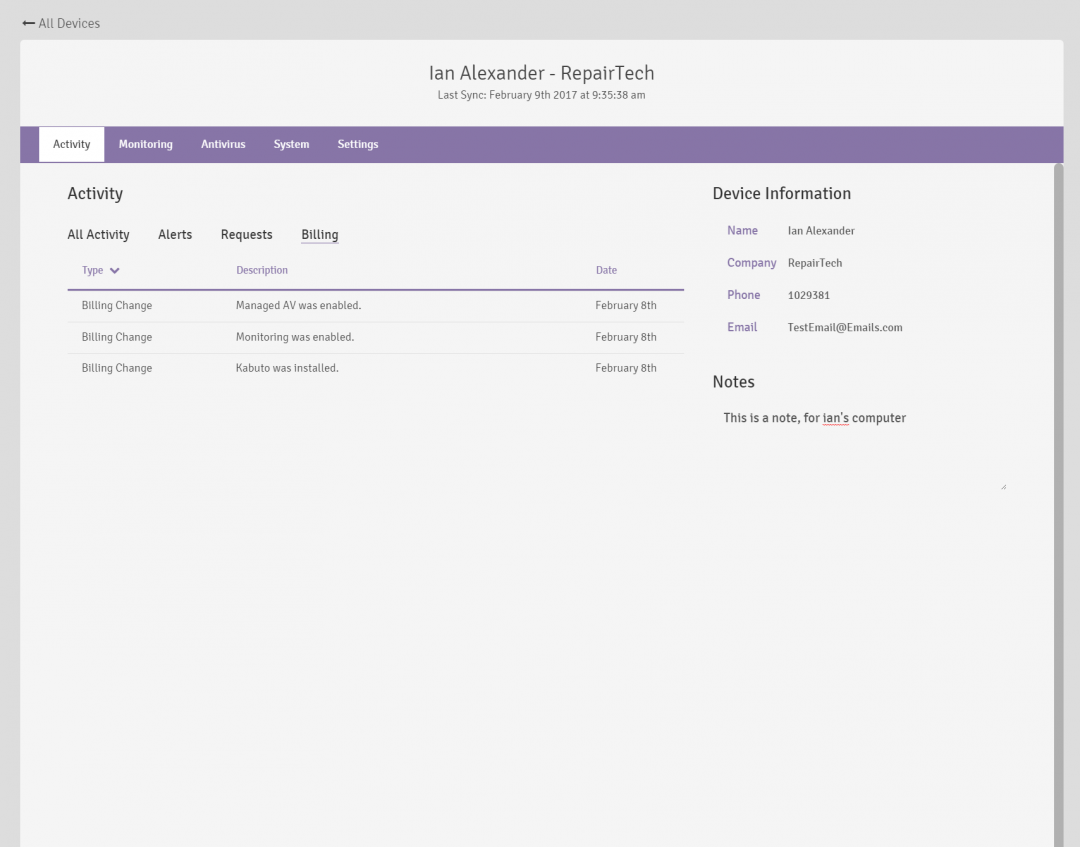The width and height of the screenshot is (1080, 847).
Task: Sort activities by the Description column
Action: 261,270
